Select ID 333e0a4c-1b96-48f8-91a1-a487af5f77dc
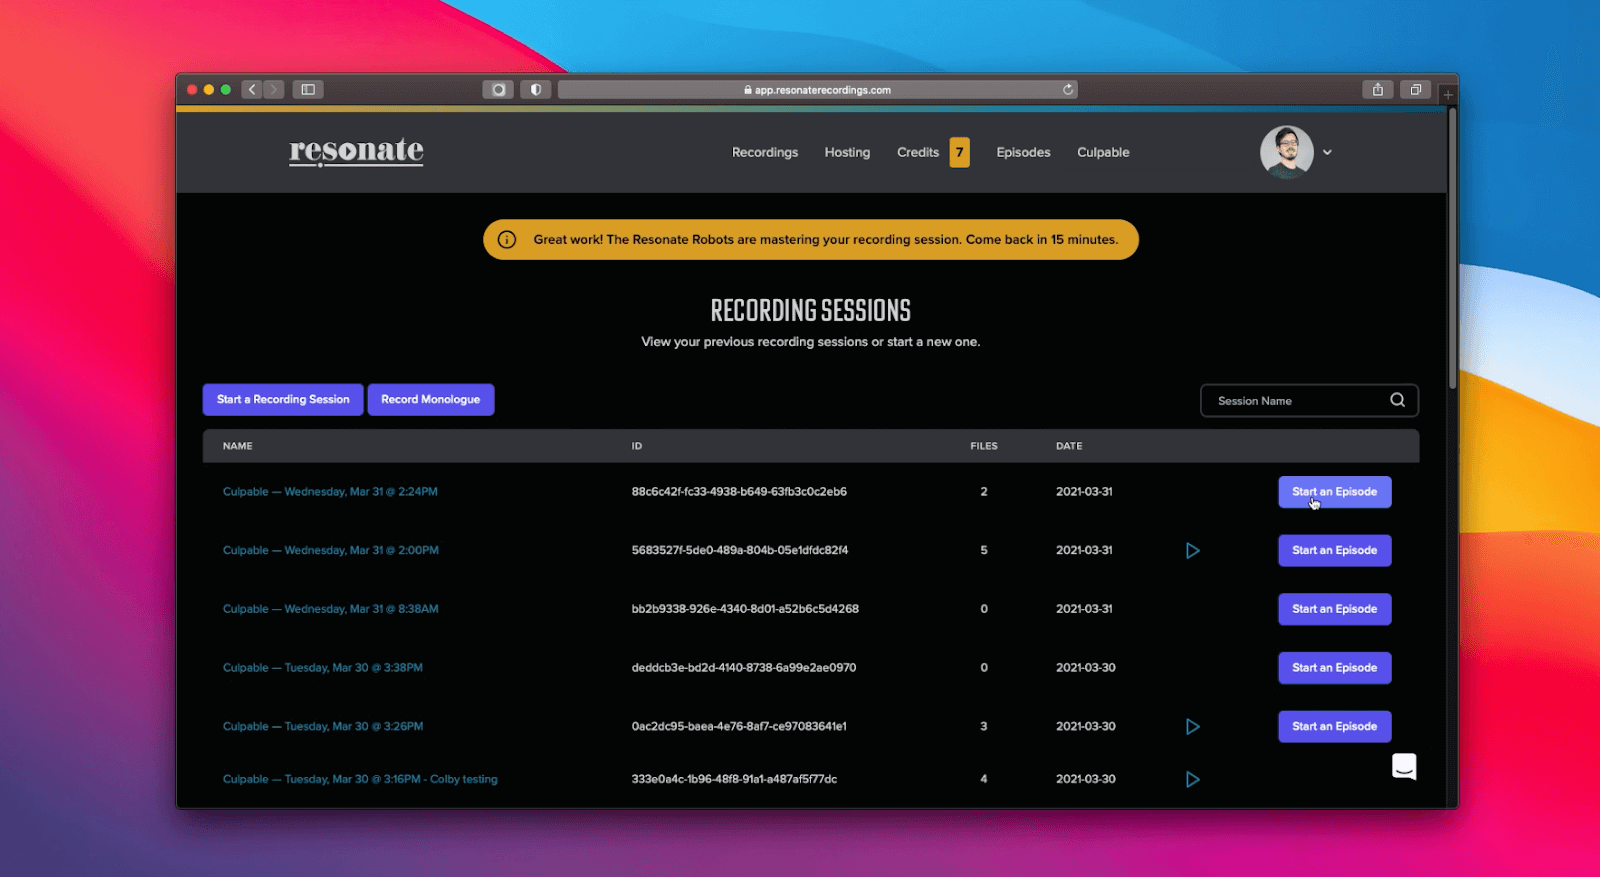This screenshot has width=1600, height=877. click(734, 779)
